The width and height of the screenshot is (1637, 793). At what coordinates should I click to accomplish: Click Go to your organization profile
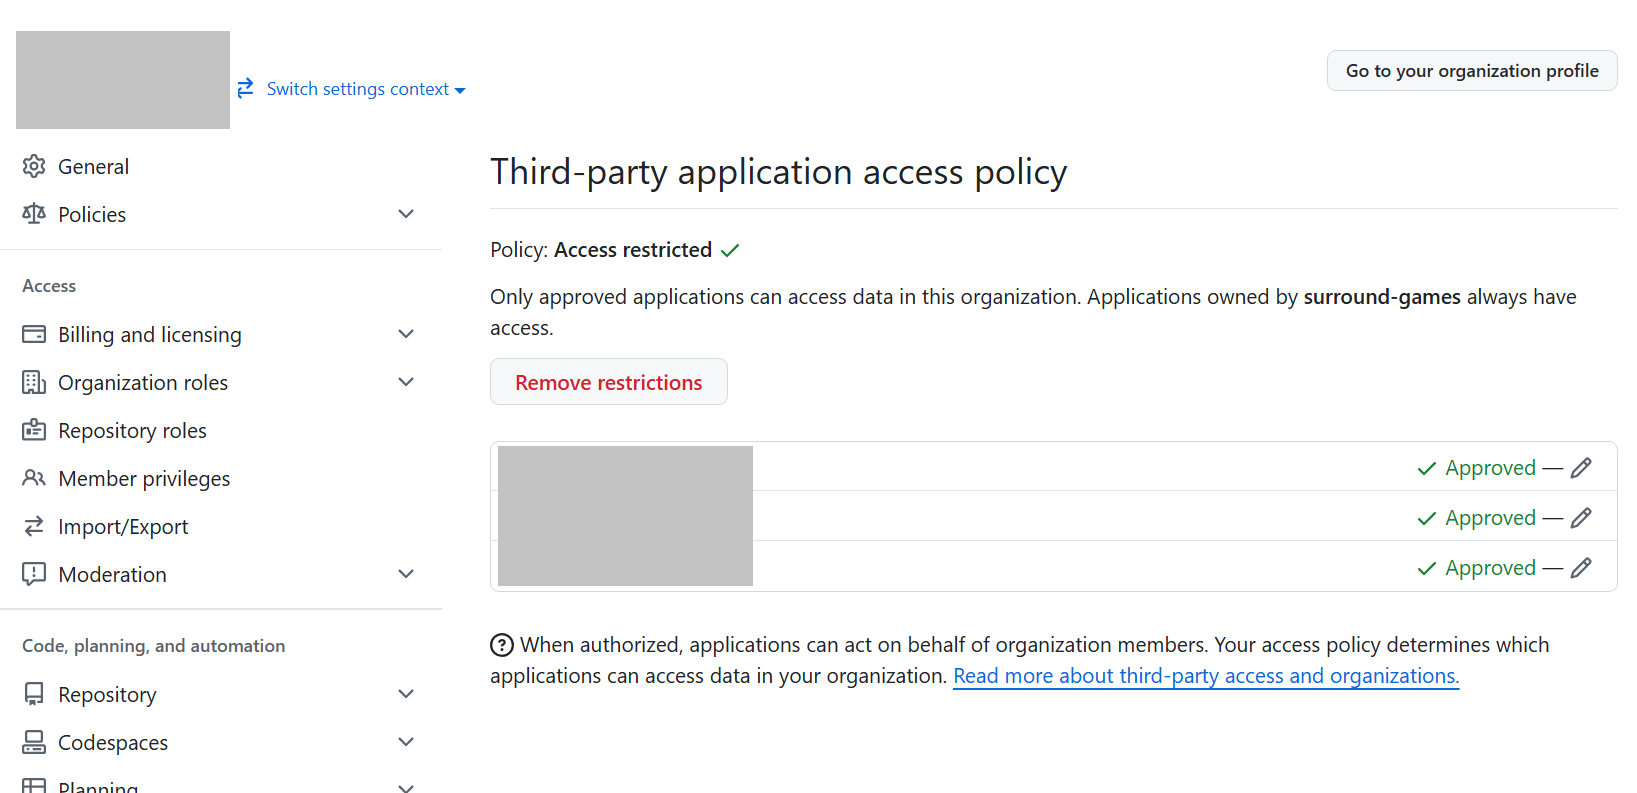tap(1471, 71)
